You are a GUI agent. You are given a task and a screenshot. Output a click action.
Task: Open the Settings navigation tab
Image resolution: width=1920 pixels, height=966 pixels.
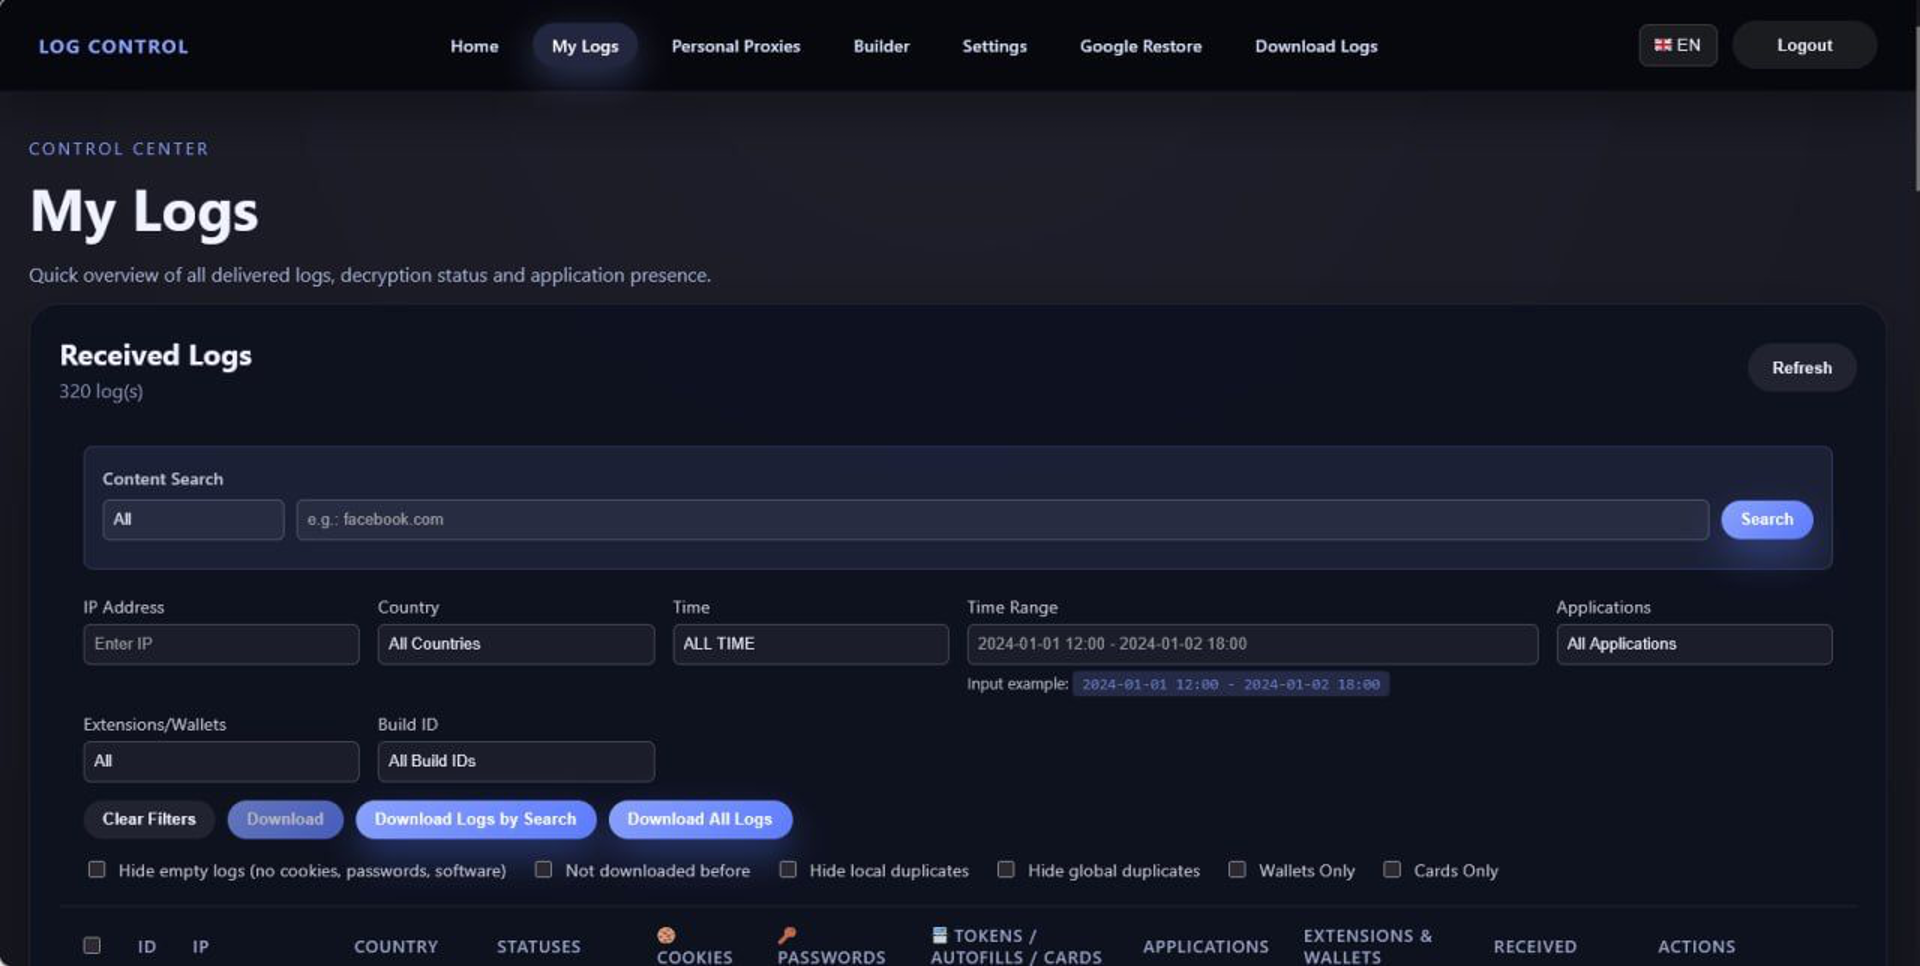(x=994, y=46)
